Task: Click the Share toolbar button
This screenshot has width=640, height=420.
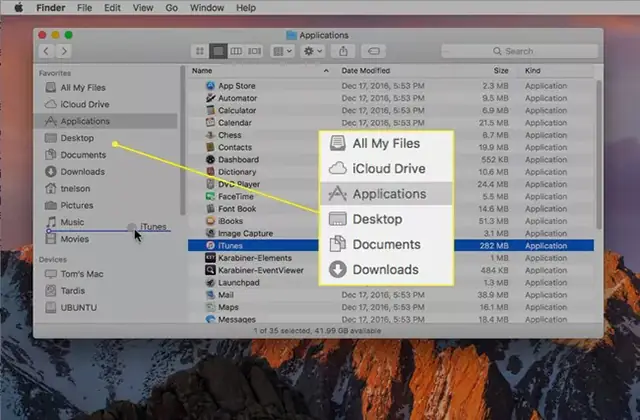Action: 343,51
